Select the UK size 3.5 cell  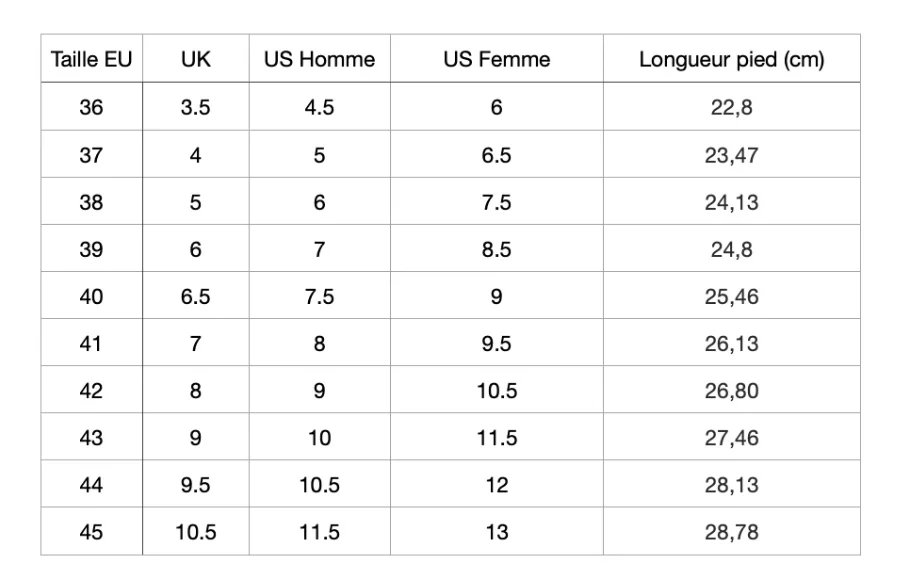click(196, 107)
